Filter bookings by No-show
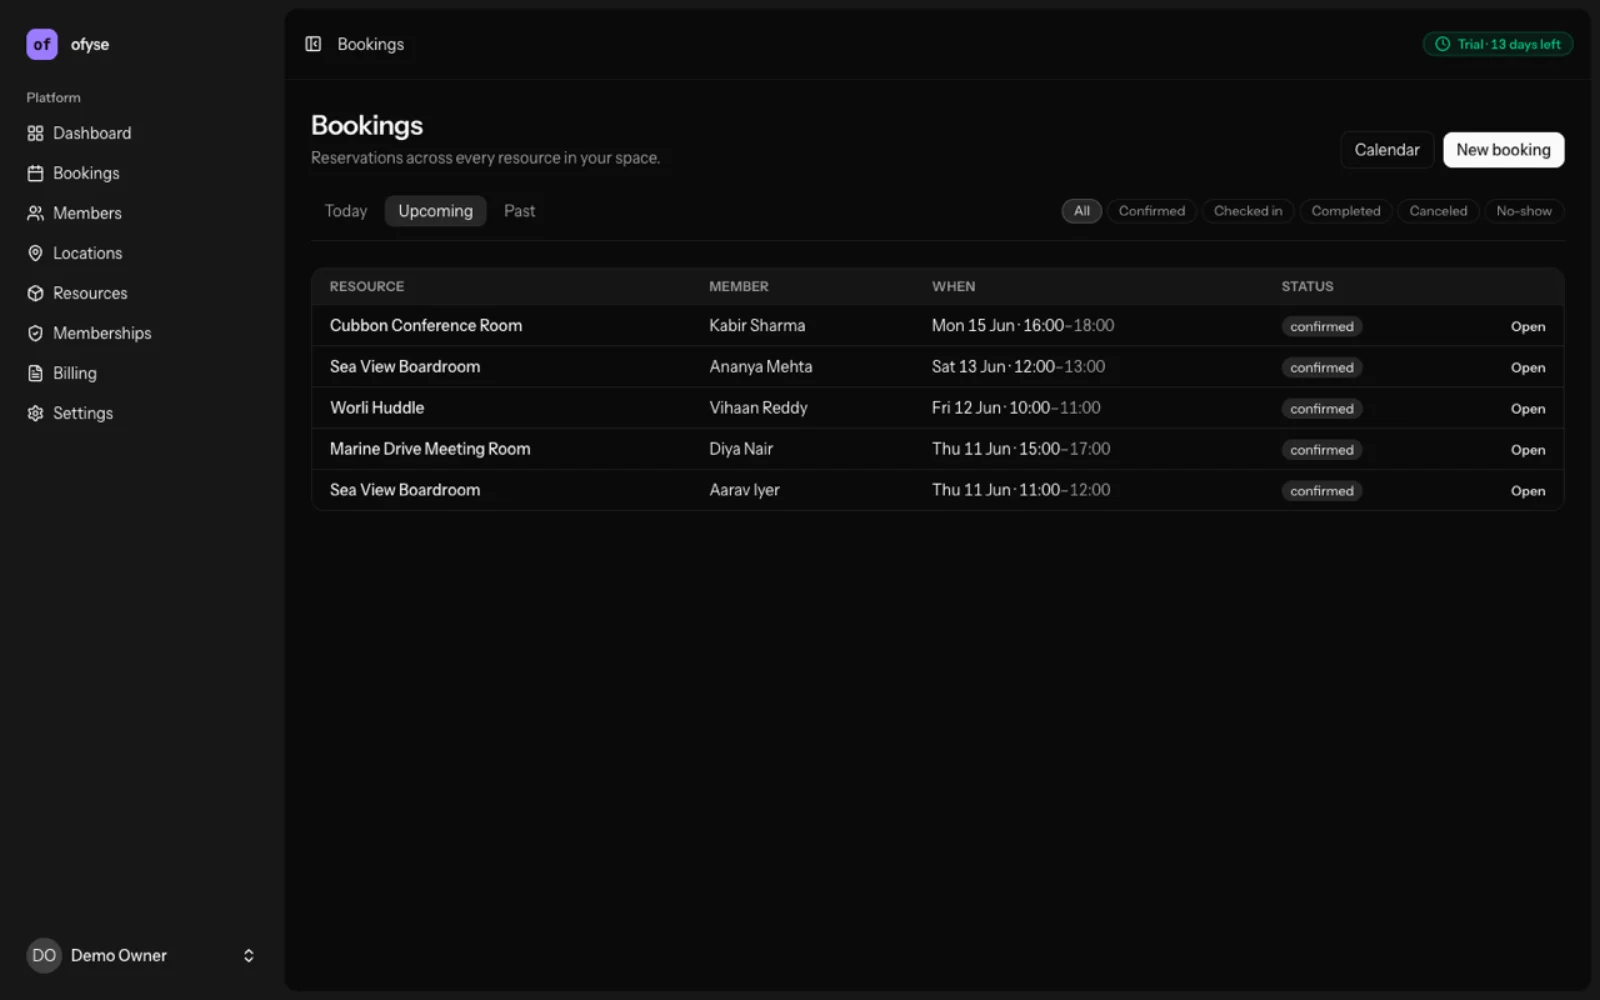 click(1523, 211)
